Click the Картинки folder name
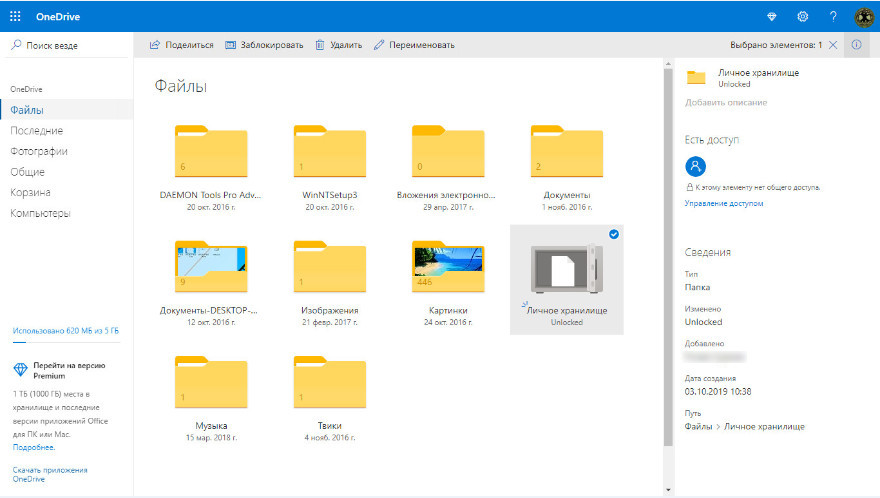 [x=448, y=310]
